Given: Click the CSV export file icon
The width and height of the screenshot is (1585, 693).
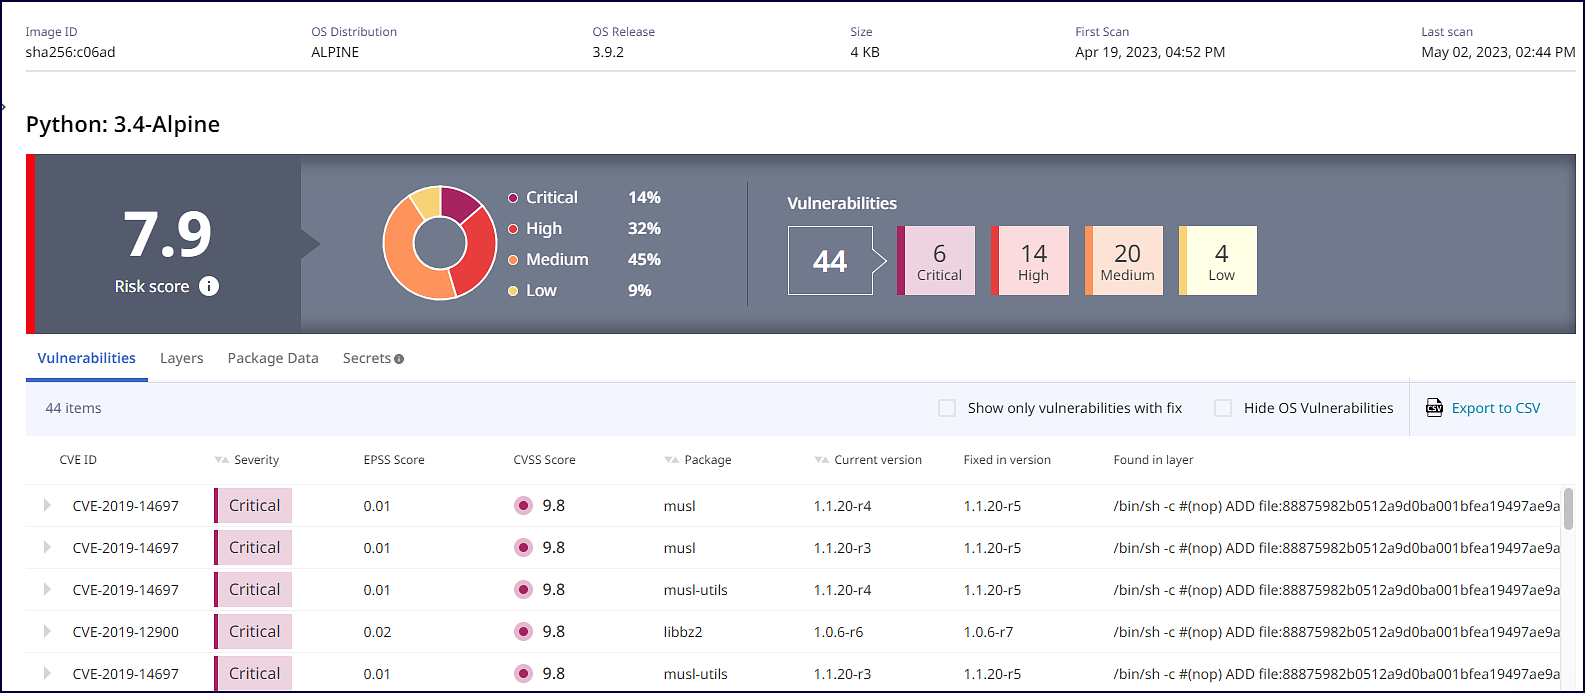Looking at the screenshot, I should pyautogui.click(x=1434, y=408).
